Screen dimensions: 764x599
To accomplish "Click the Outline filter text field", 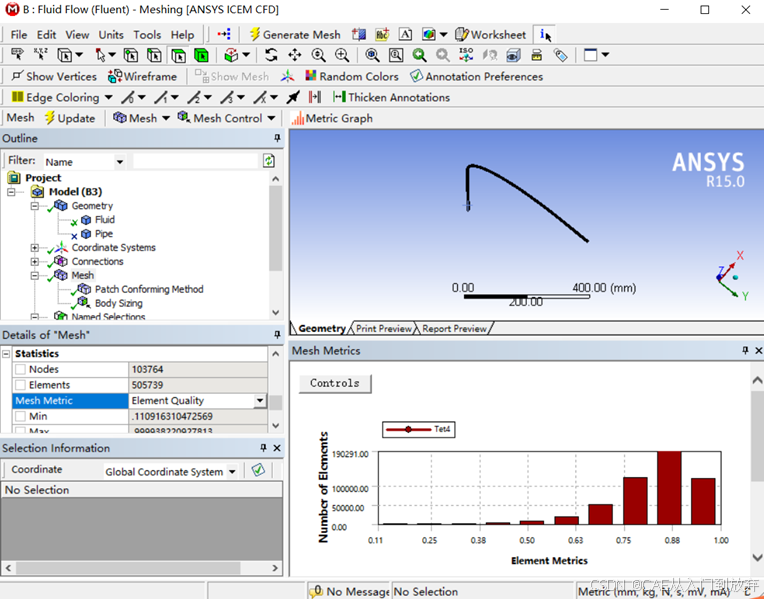I will click(x=195, y=161).
